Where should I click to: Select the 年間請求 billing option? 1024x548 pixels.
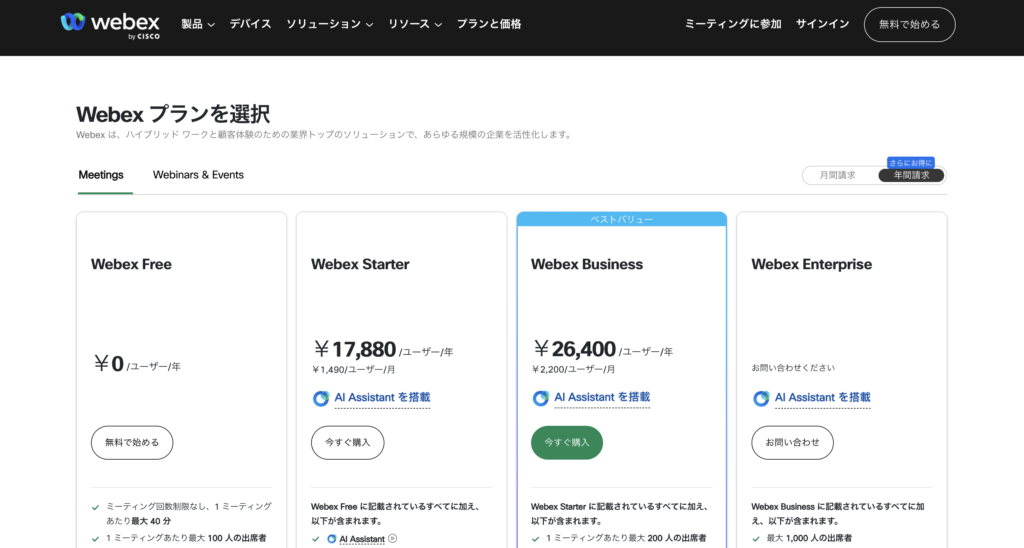911,176
